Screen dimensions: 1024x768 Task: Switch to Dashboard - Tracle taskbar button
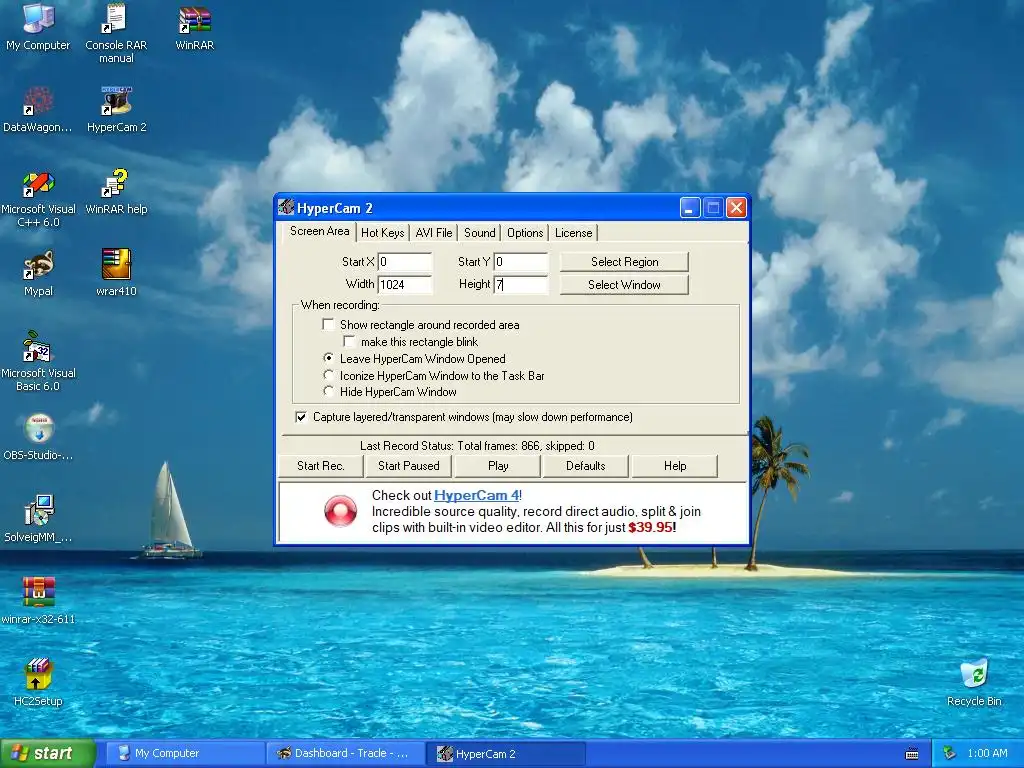coord(345,754)
